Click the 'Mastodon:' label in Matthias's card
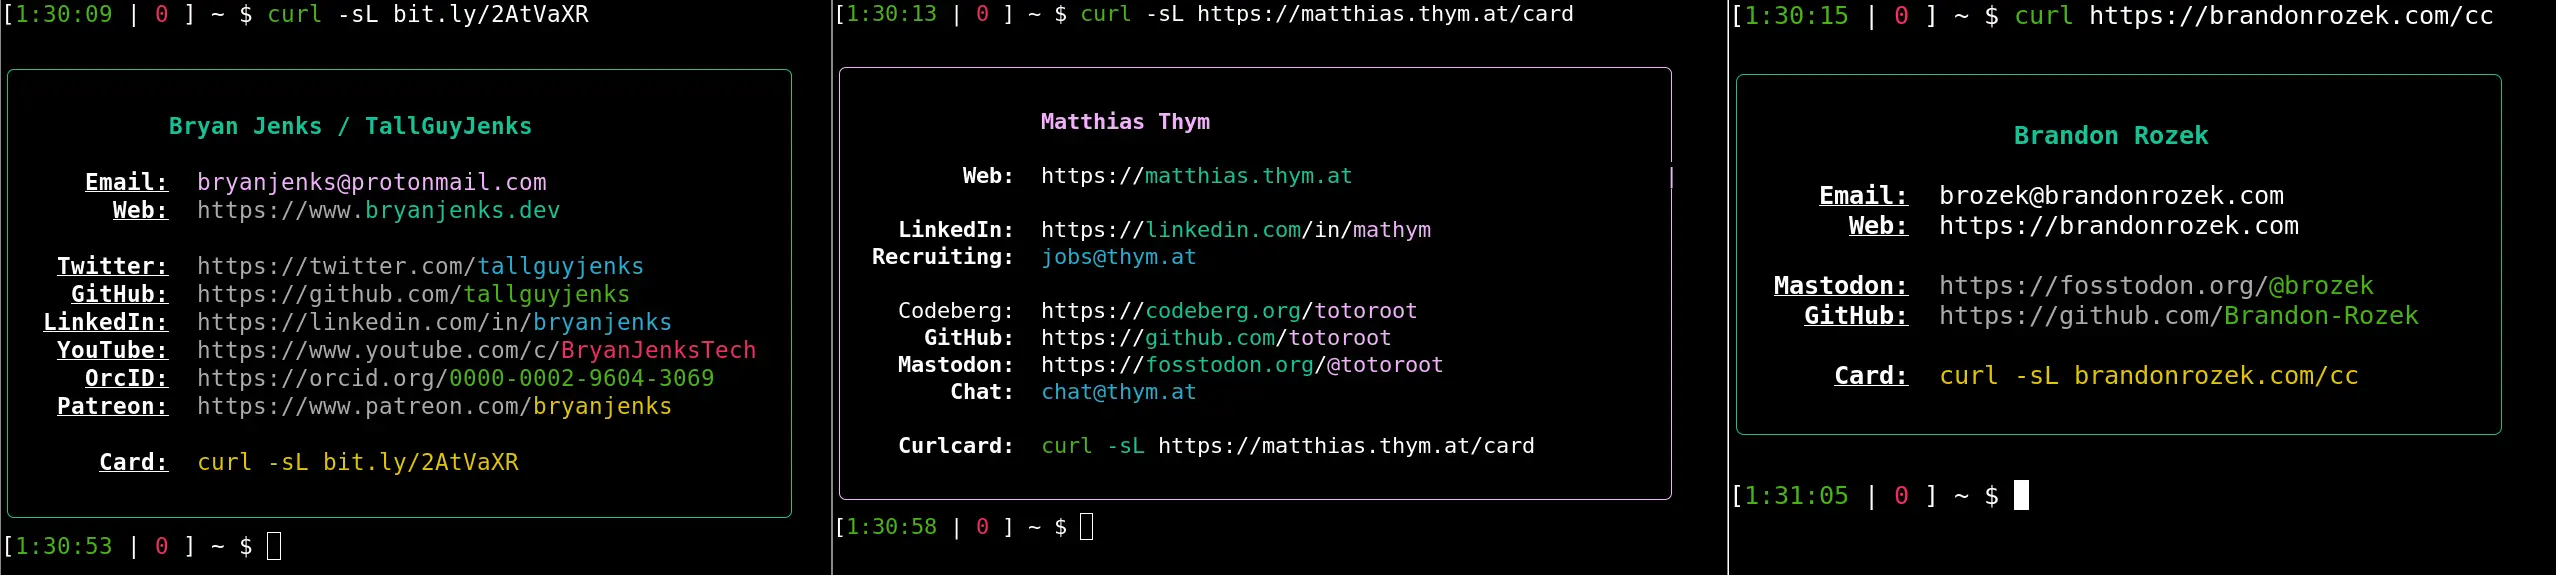Screen dimensions: 2556x575 956,365
